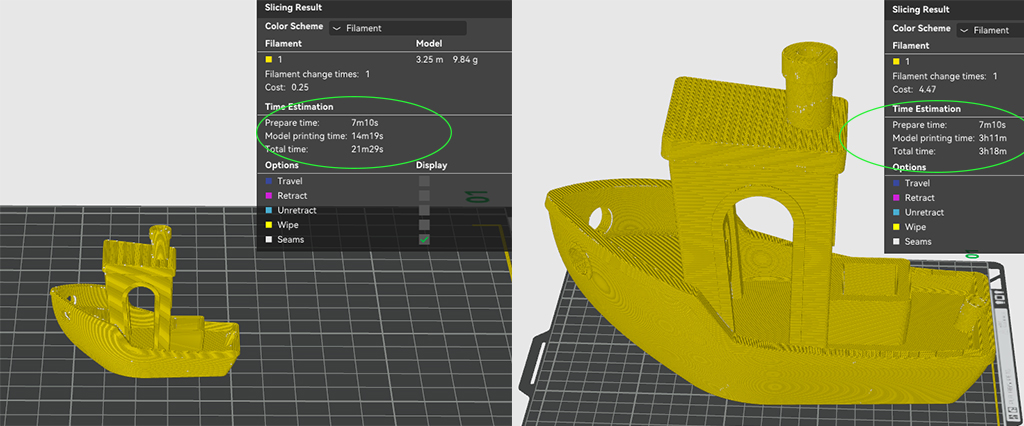Click yellow filament 1 swatch in left panel
Viewport: 1024px width, 426px height.
pyautogui.click(x=268, y=60)
